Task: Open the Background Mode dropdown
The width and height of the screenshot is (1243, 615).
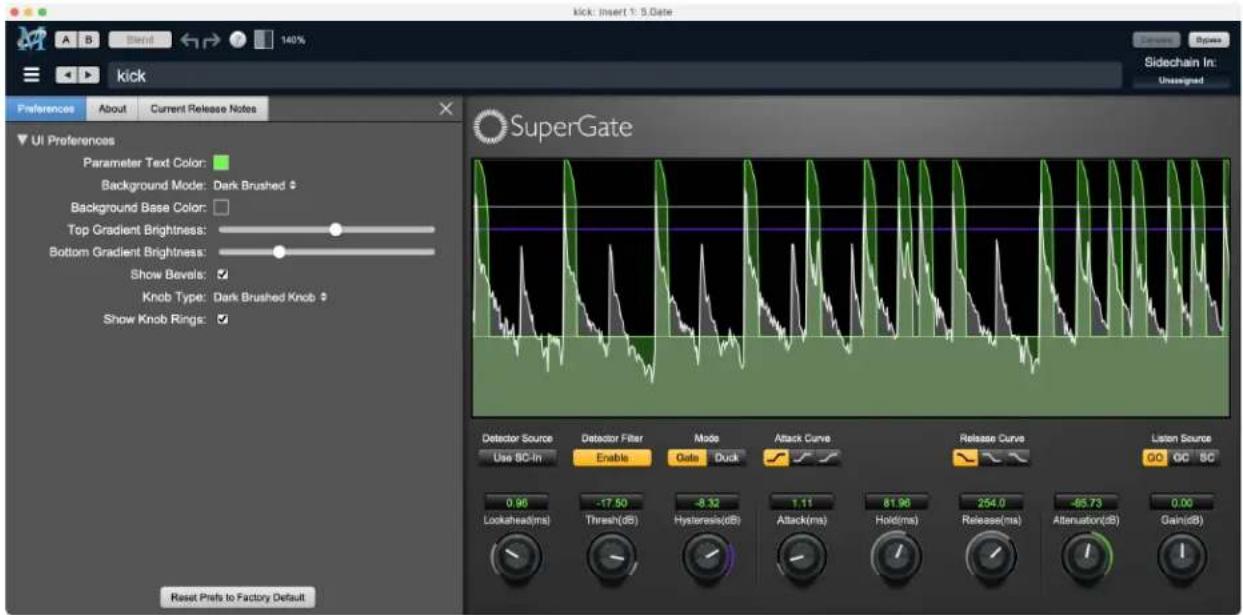Action: point(255,185)
